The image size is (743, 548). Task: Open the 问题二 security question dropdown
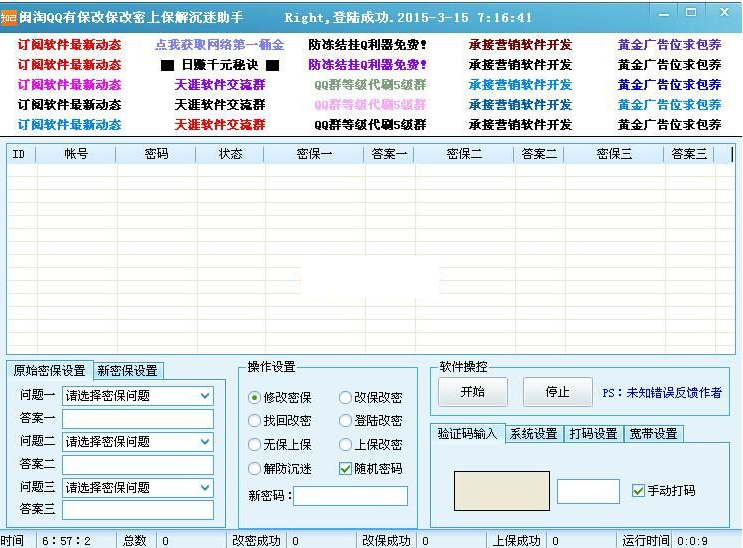(x=205, y=442)
